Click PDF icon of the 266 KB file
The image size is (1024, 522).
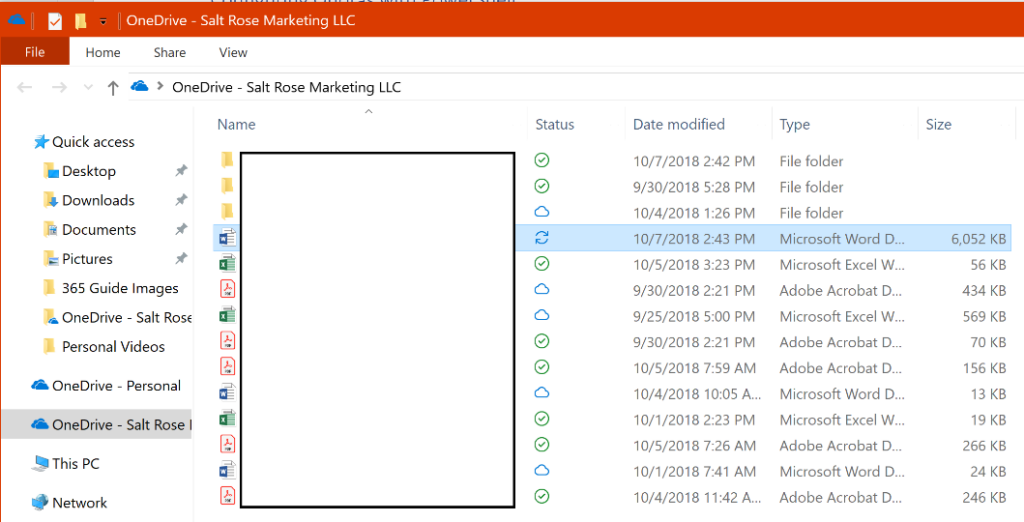point(227,445)
